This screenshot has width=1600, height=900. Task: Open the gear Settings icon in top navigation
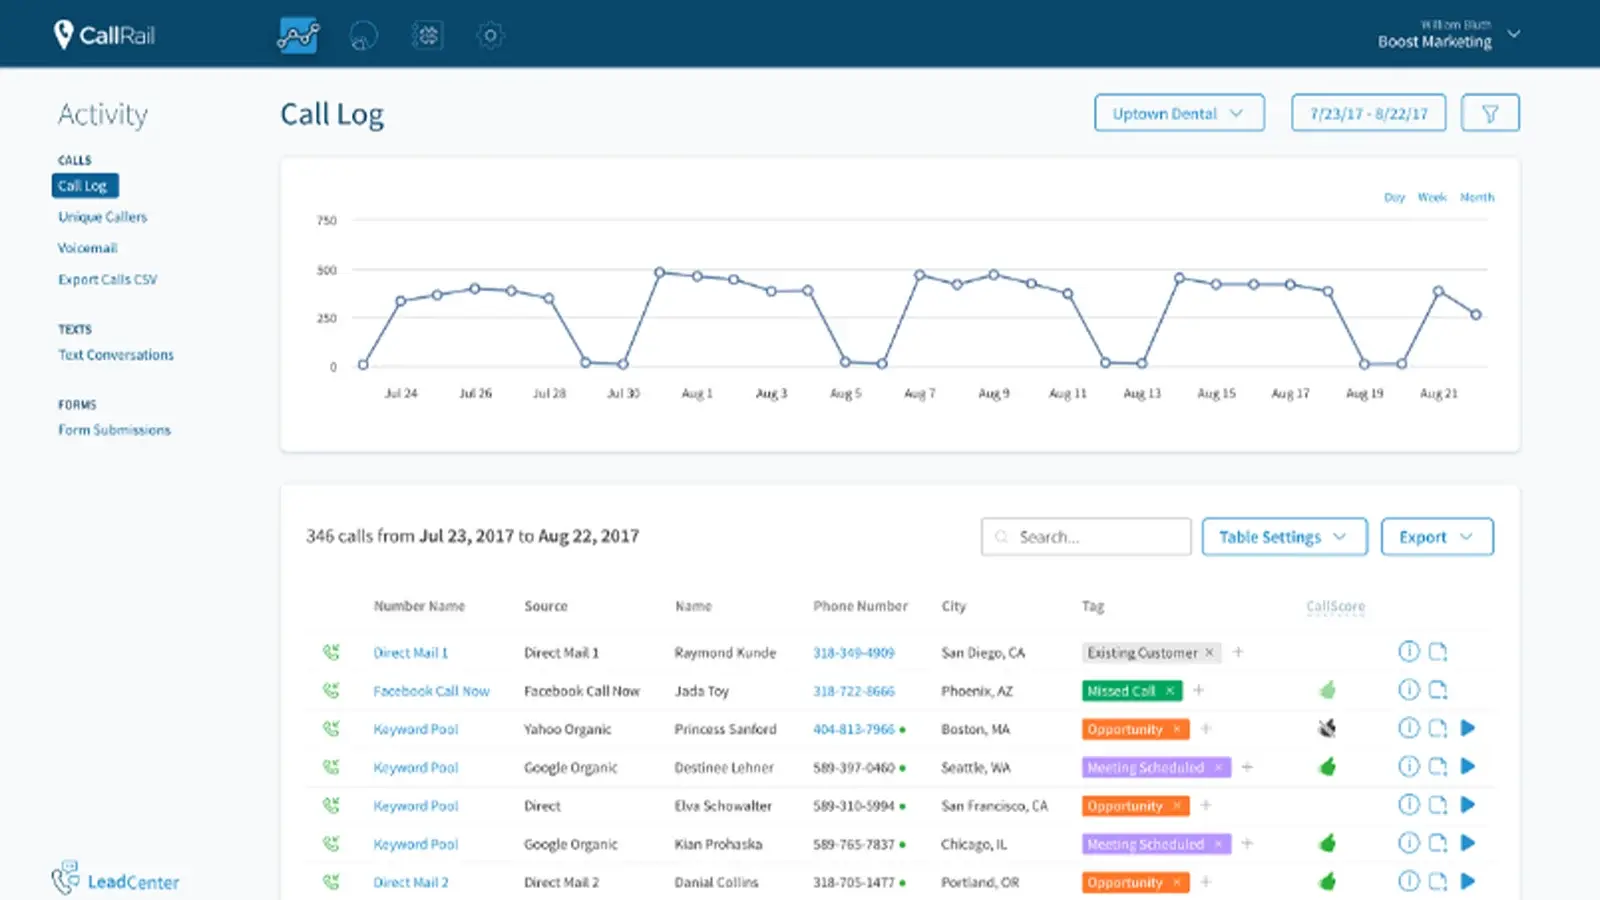pyautogui.click(x=490, y=36)
